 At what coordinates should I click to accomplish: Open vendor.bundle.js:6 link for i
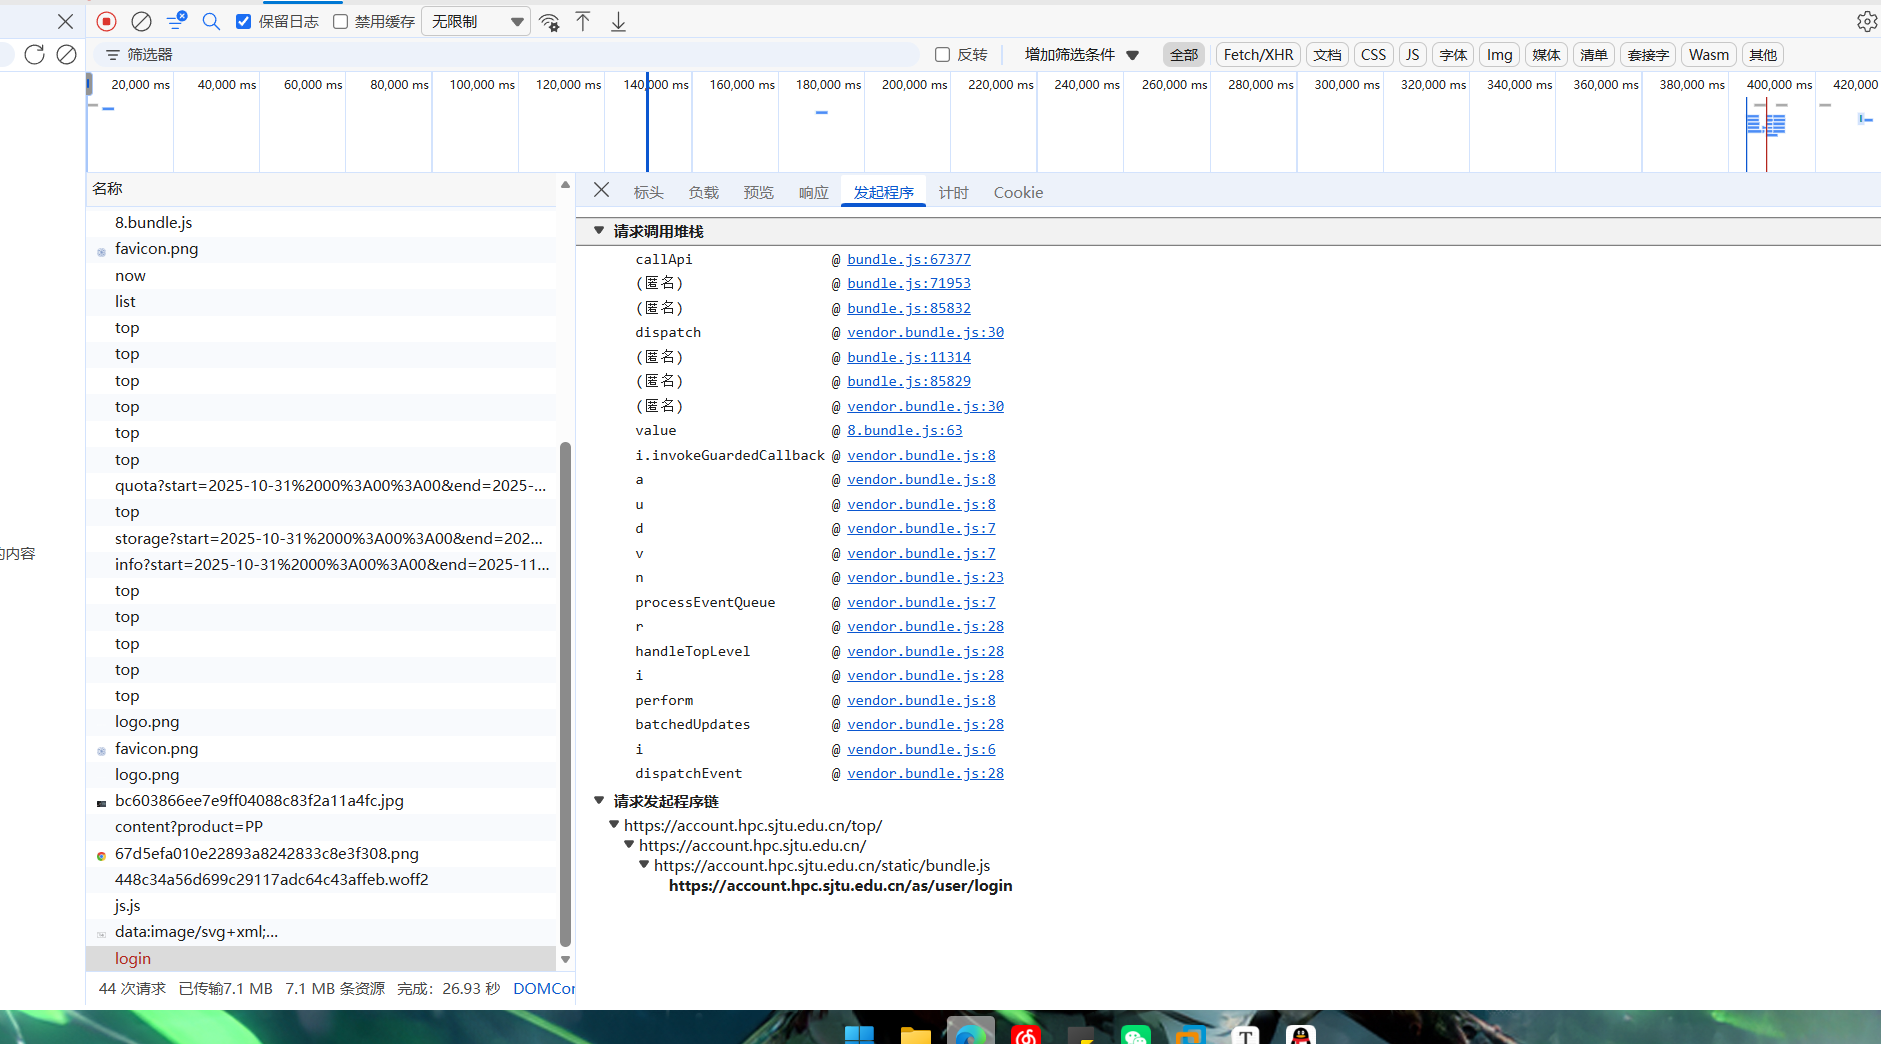(922, 750)
